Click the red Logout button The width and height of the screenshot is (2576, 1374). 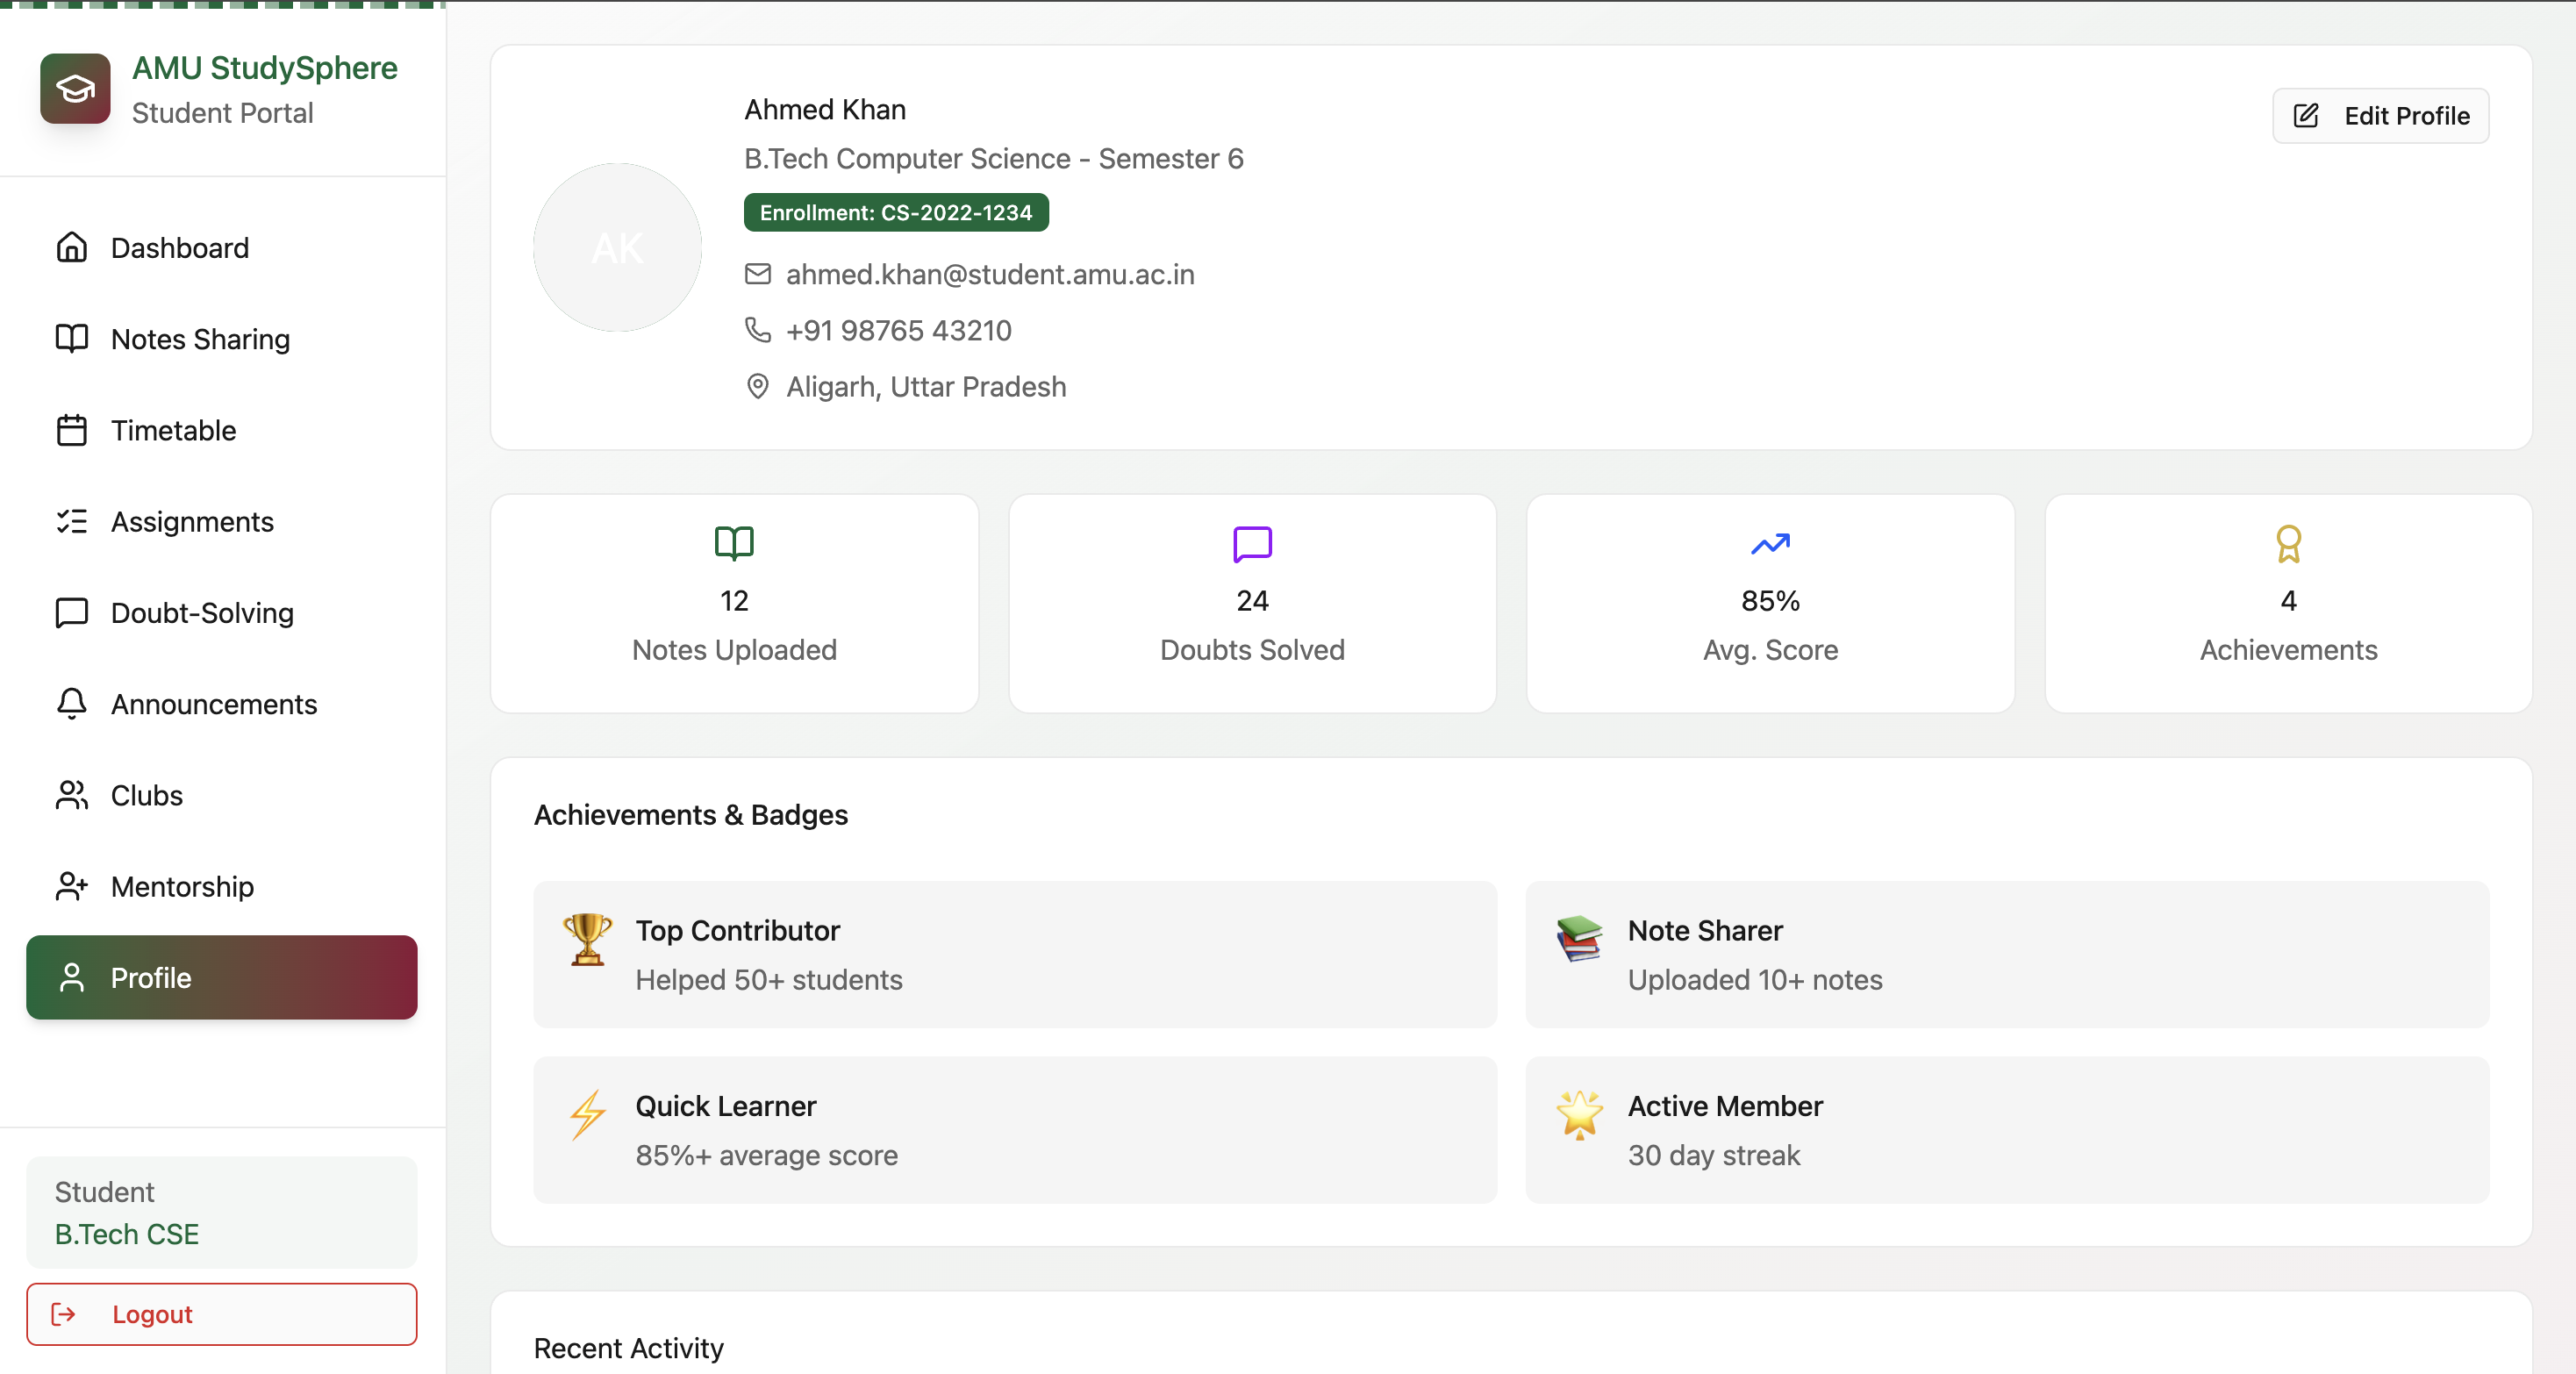pos(221,1313)
